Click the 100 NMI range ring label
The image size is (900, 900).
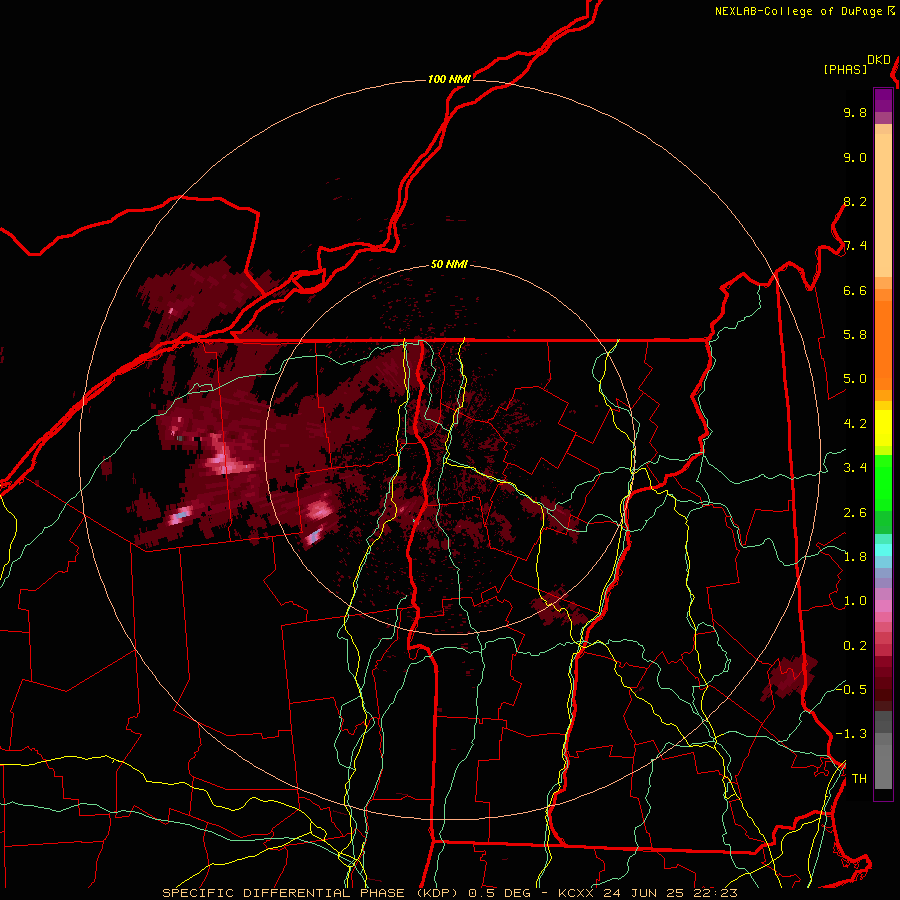pyautogui.click(x=449, y=79)
